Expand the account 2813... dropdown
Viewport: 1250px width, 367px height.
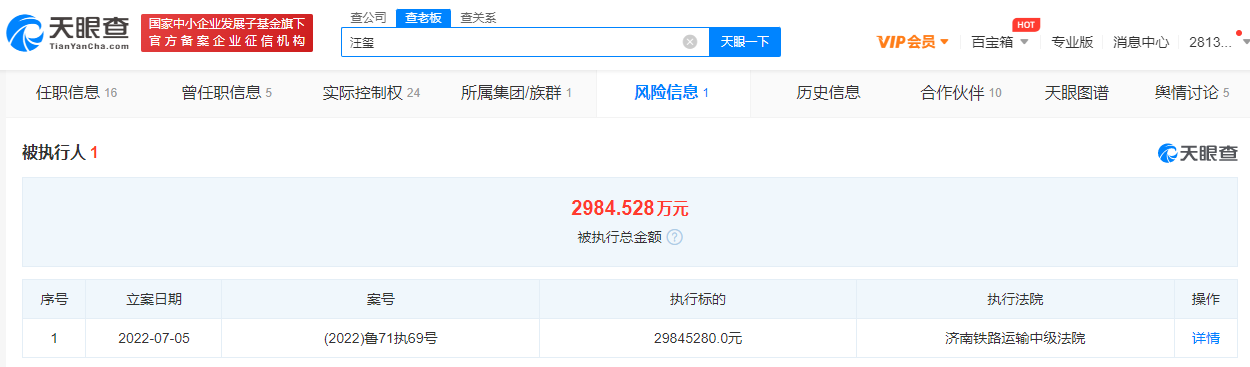tap(1219, 42)
